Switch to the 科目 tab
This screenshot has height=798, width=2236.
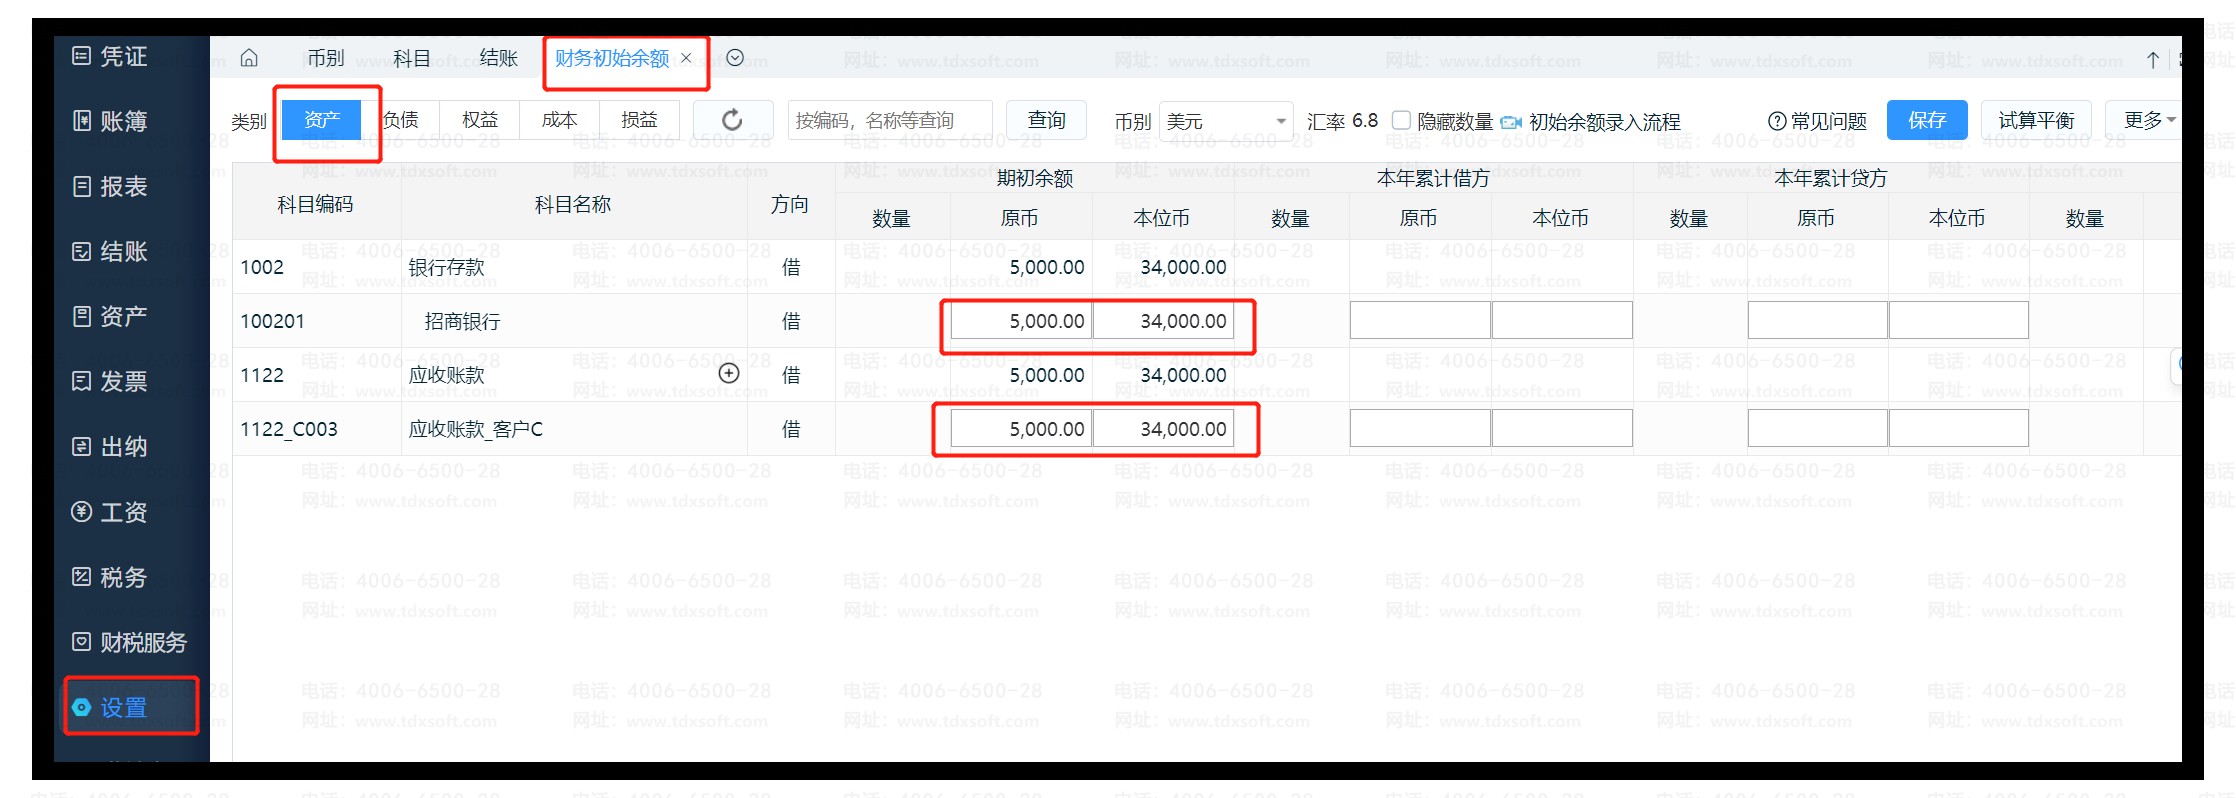click(411, 58)
